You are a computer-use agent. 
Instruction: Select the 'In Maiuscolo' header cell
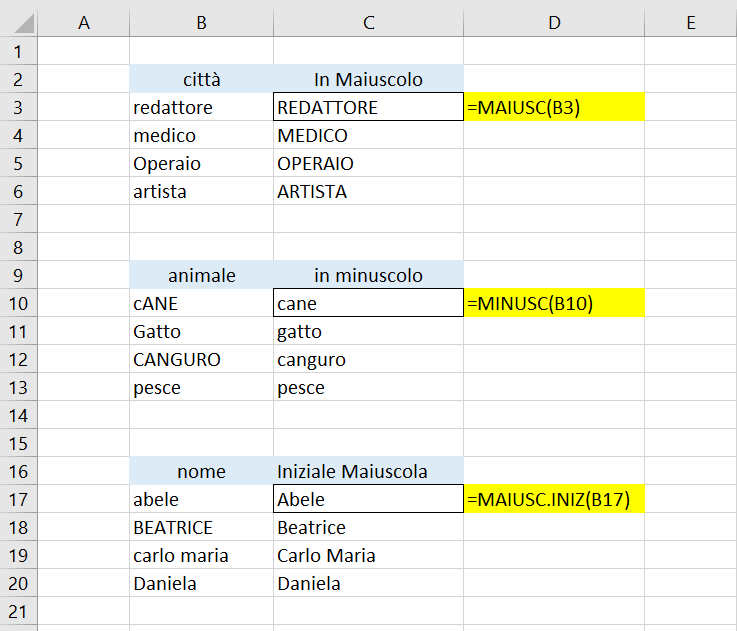(368, 79)
